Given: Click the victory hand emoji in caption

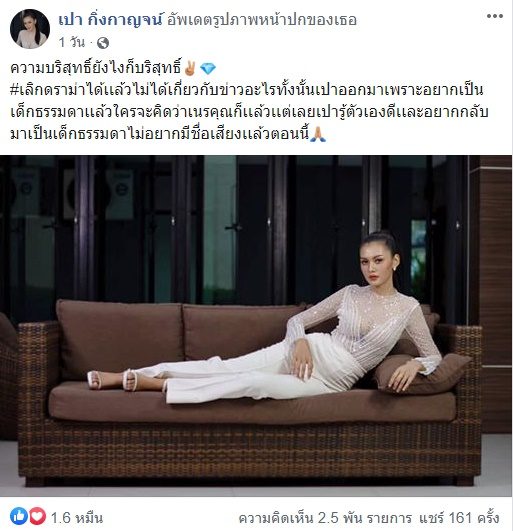Looking at the screenshot, I should tap(190, 68).
